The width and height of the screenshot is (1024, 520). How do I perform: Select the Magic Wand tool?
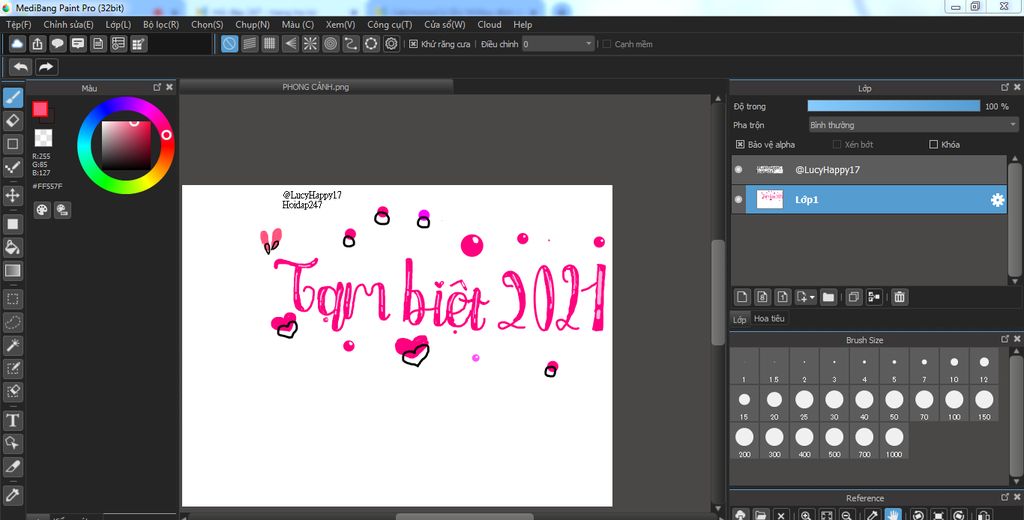[x=13, y=345]
